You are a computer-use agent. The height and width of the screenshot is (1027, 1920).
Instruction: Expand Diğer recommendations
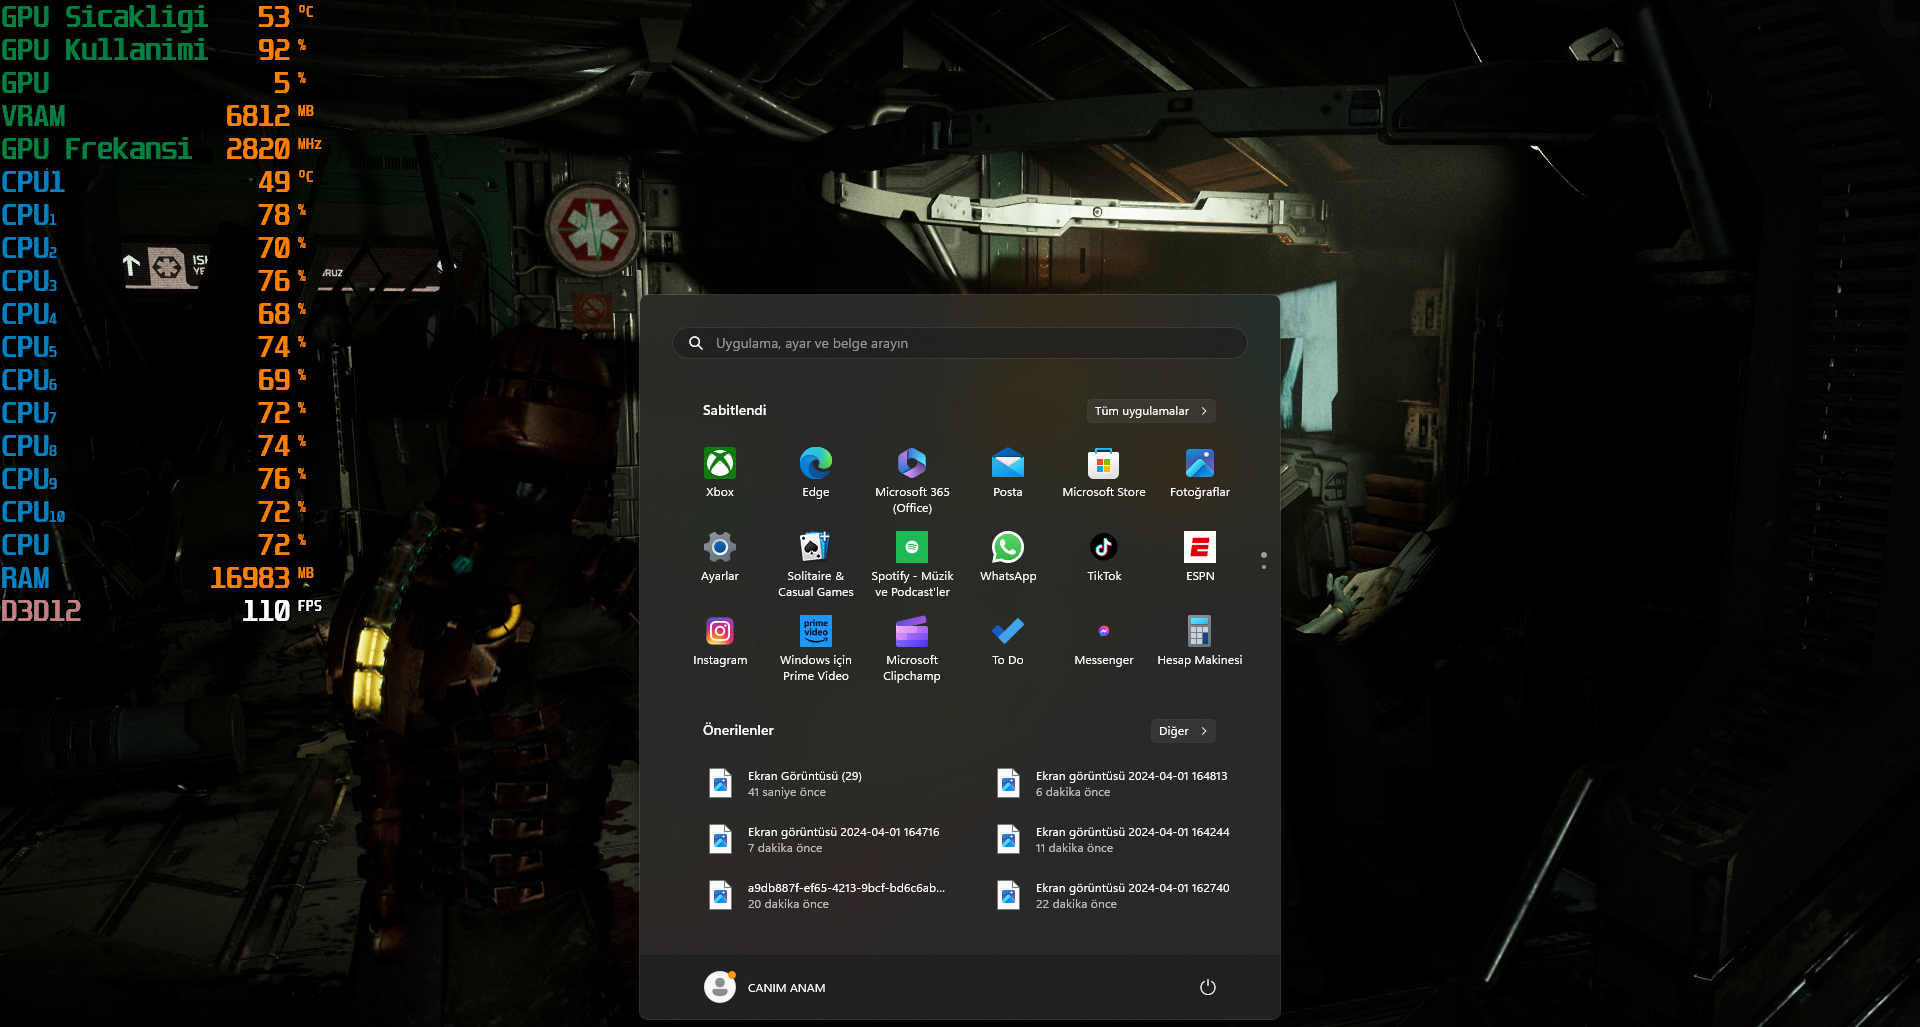pyautogui.click(x=1183, y=731)
